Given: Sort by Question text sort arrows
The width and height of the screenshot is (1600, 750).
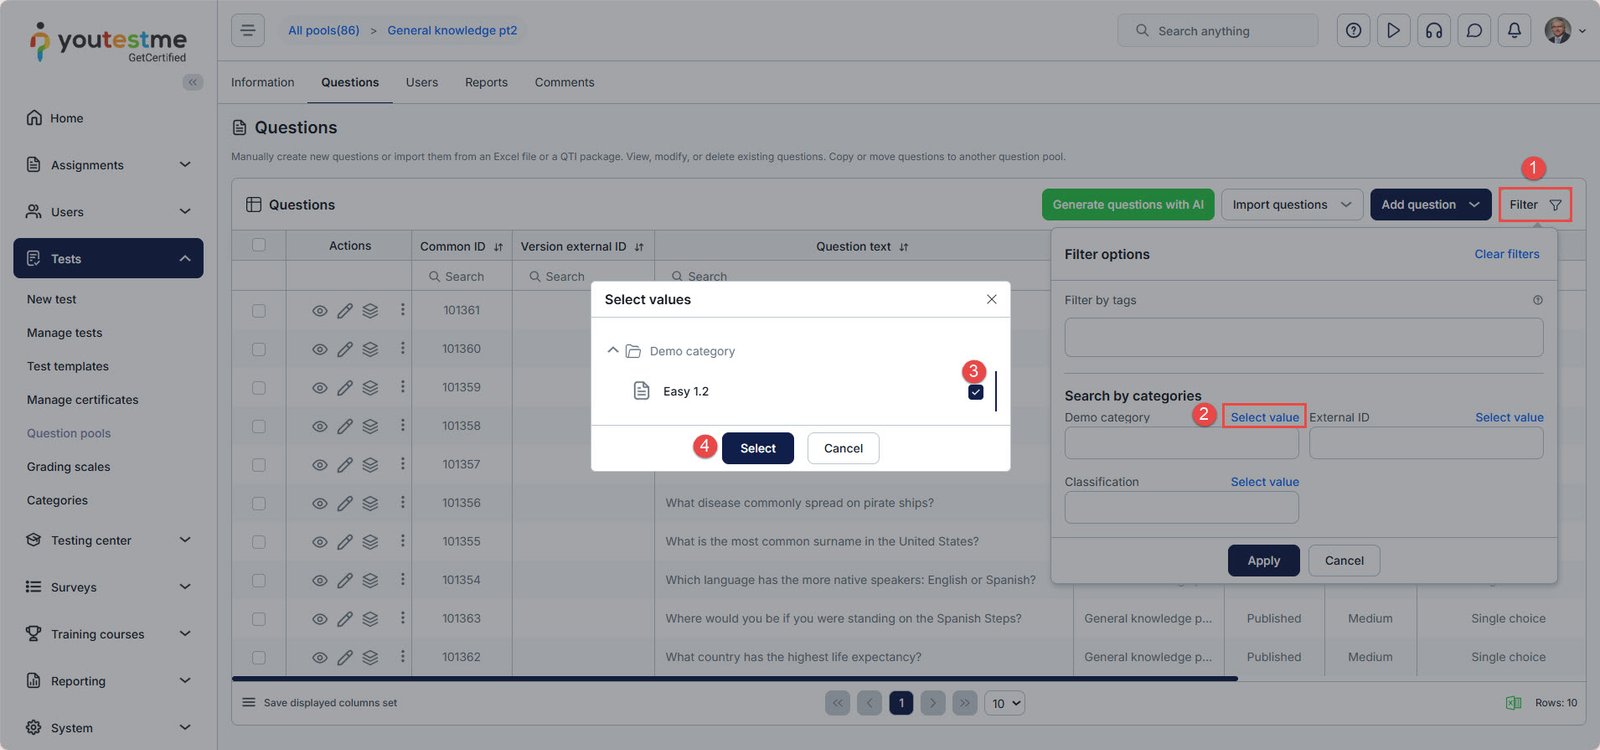Looking at the screenshot, I should tap(904, 247).
